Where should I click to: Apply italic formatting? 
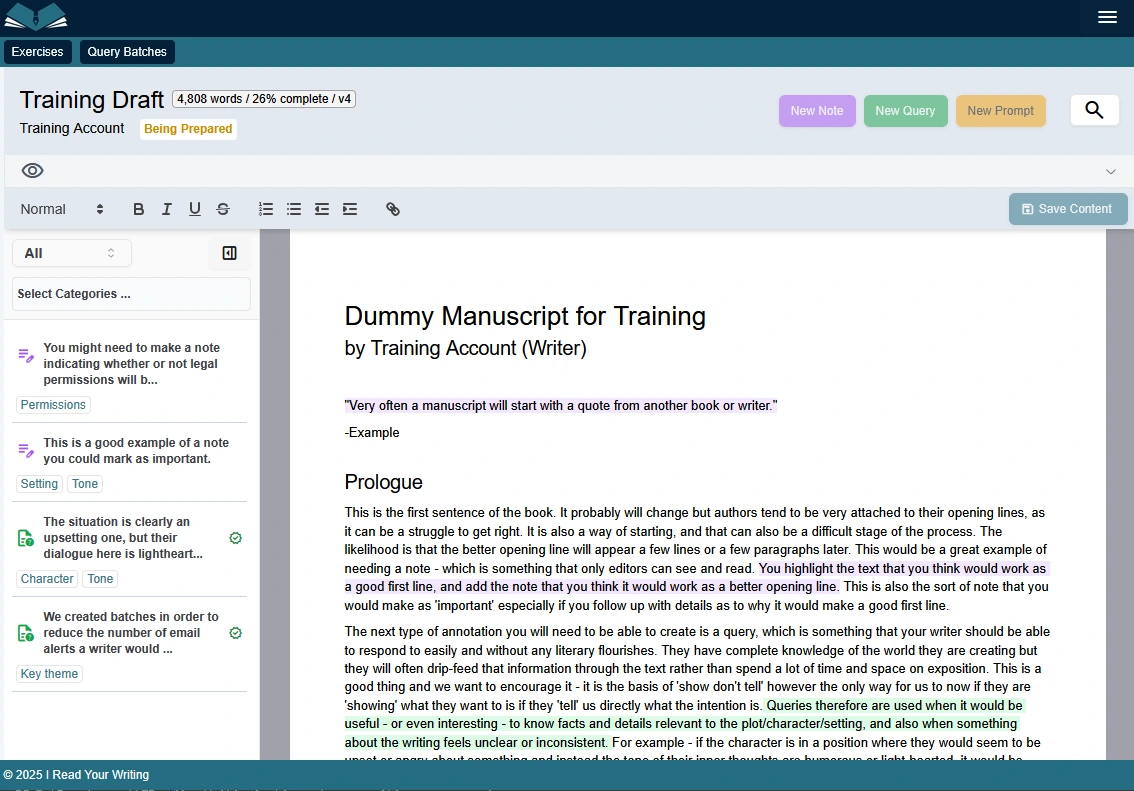click(166, 209)
